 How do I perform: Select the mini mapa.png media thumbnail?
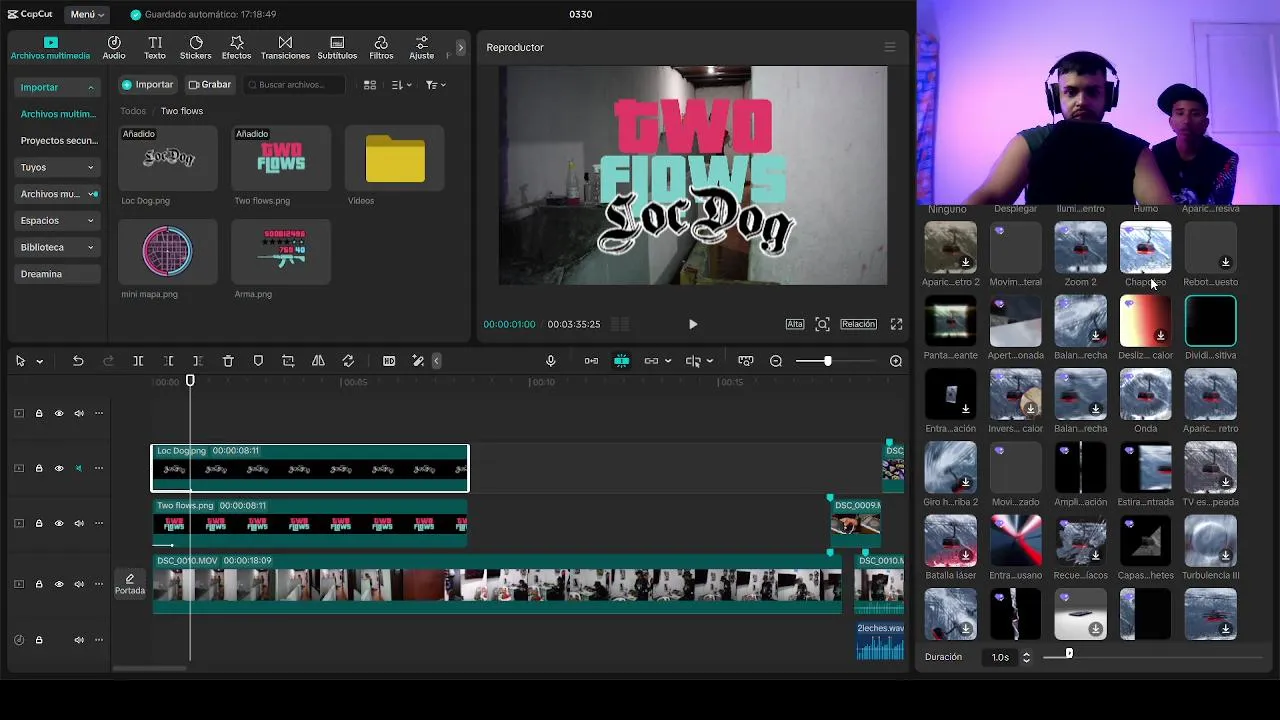tap(167, 251)
